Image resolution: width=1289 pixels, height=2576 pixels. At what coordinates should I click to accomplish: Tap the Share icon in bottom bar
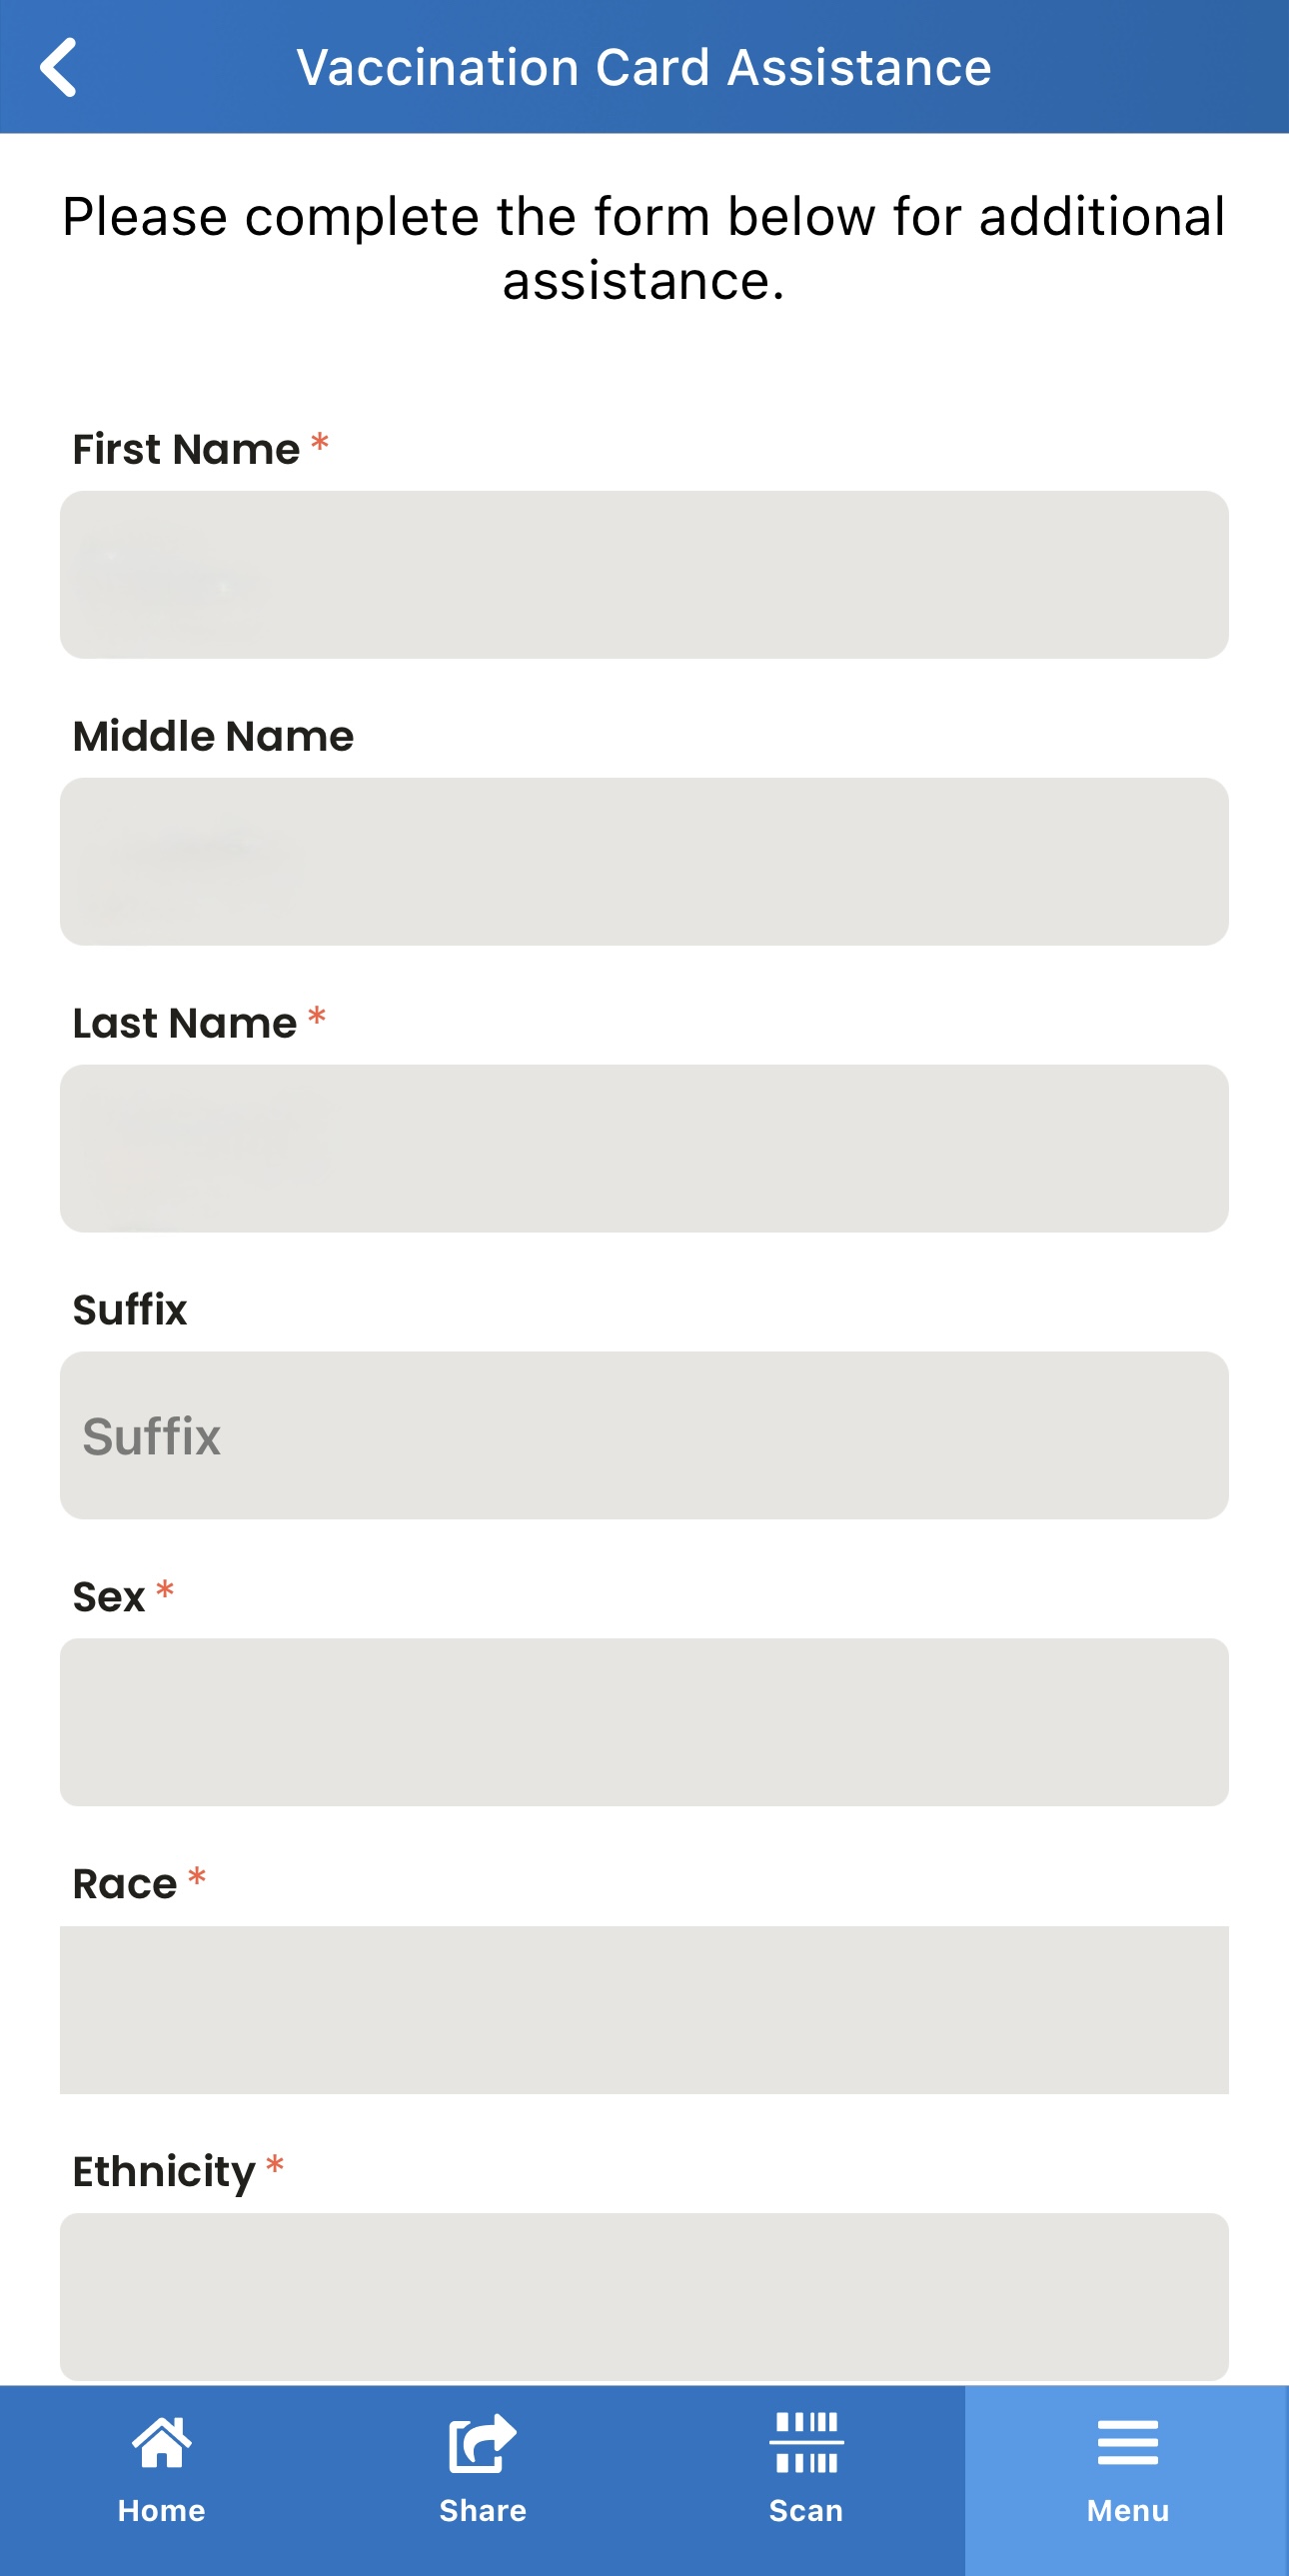click(x=483, y=2442)
